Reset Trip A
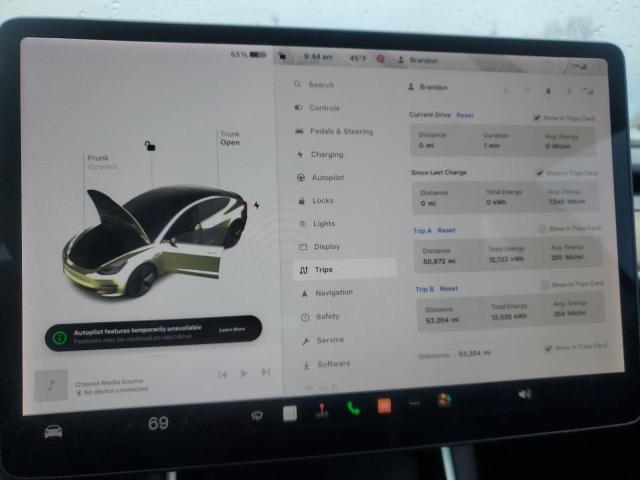 (x=447, y=230)
